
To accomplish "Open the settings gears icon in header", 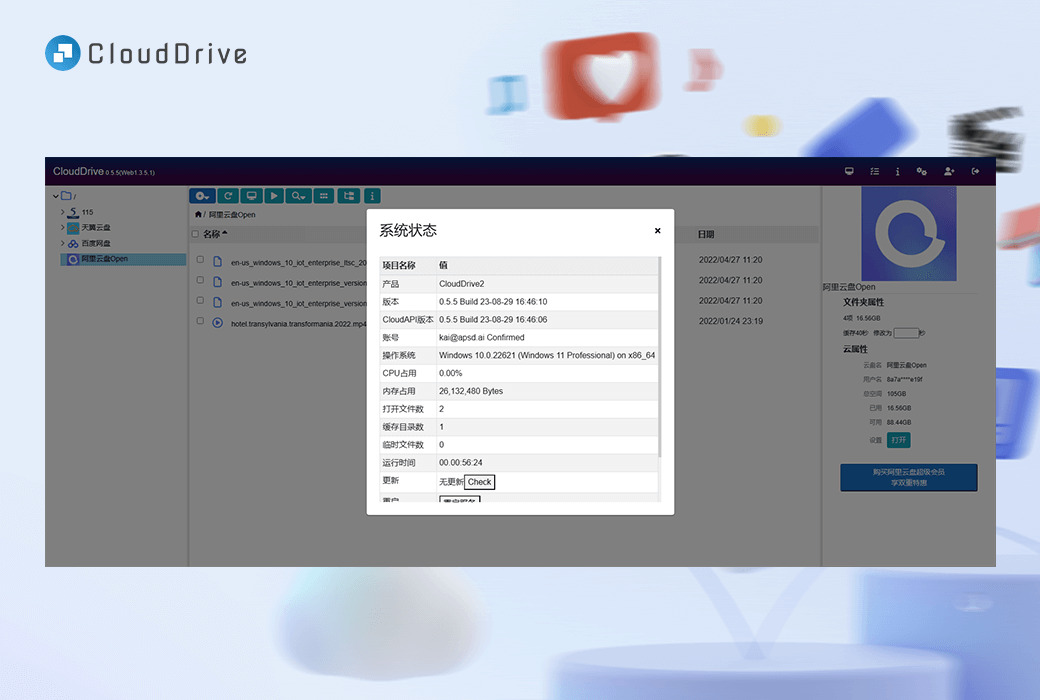I will click(922, 172).
